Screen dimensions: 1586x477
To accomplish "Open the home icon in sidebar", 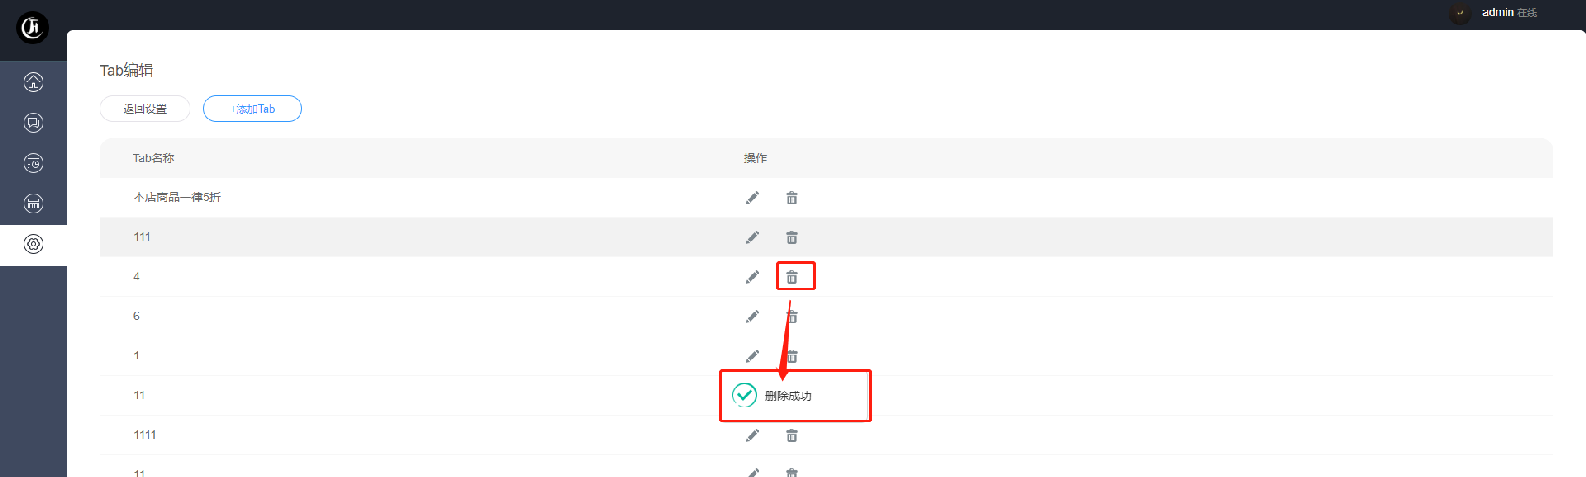I will [x=33, y=82].
